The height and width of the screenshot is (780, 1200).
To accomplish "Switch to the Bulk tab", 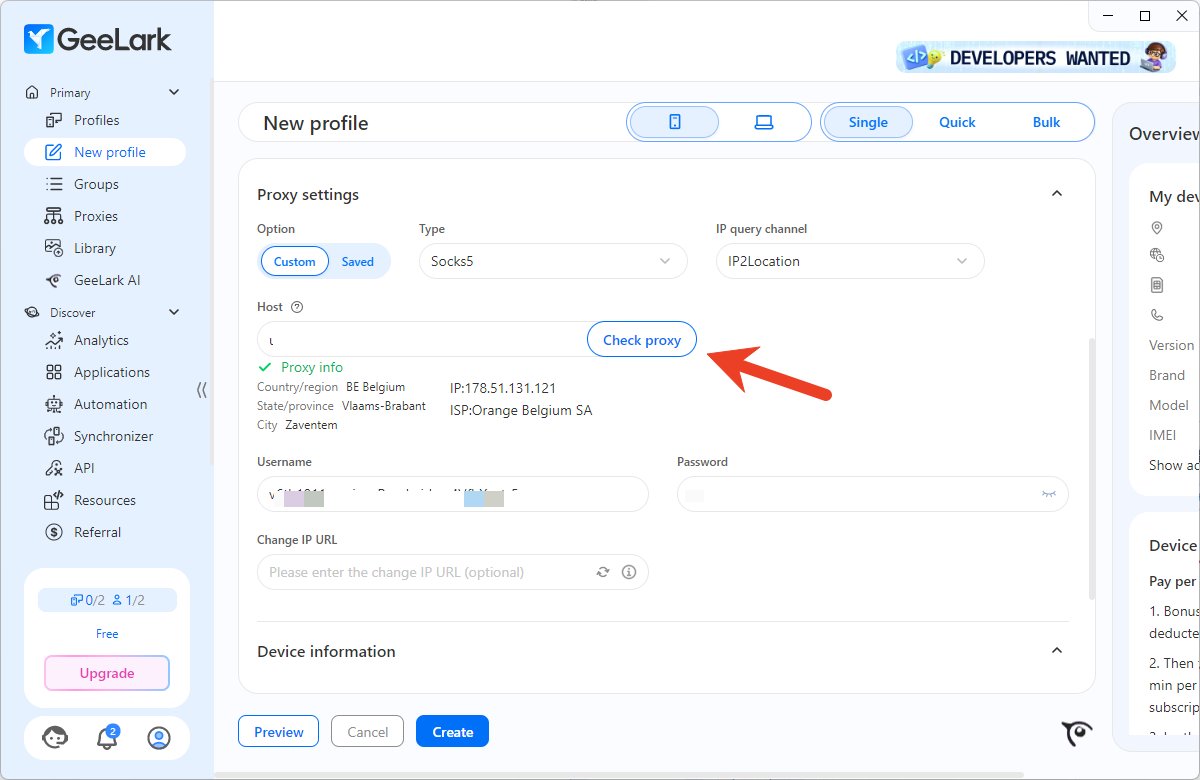I will click(1046, 122).
